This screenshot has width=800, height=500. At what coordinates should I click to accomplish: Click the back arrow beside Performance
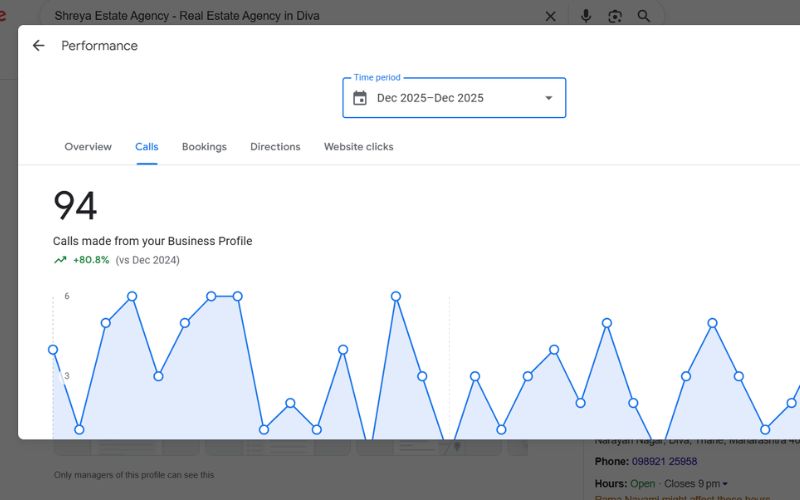[x=39, y=46]
